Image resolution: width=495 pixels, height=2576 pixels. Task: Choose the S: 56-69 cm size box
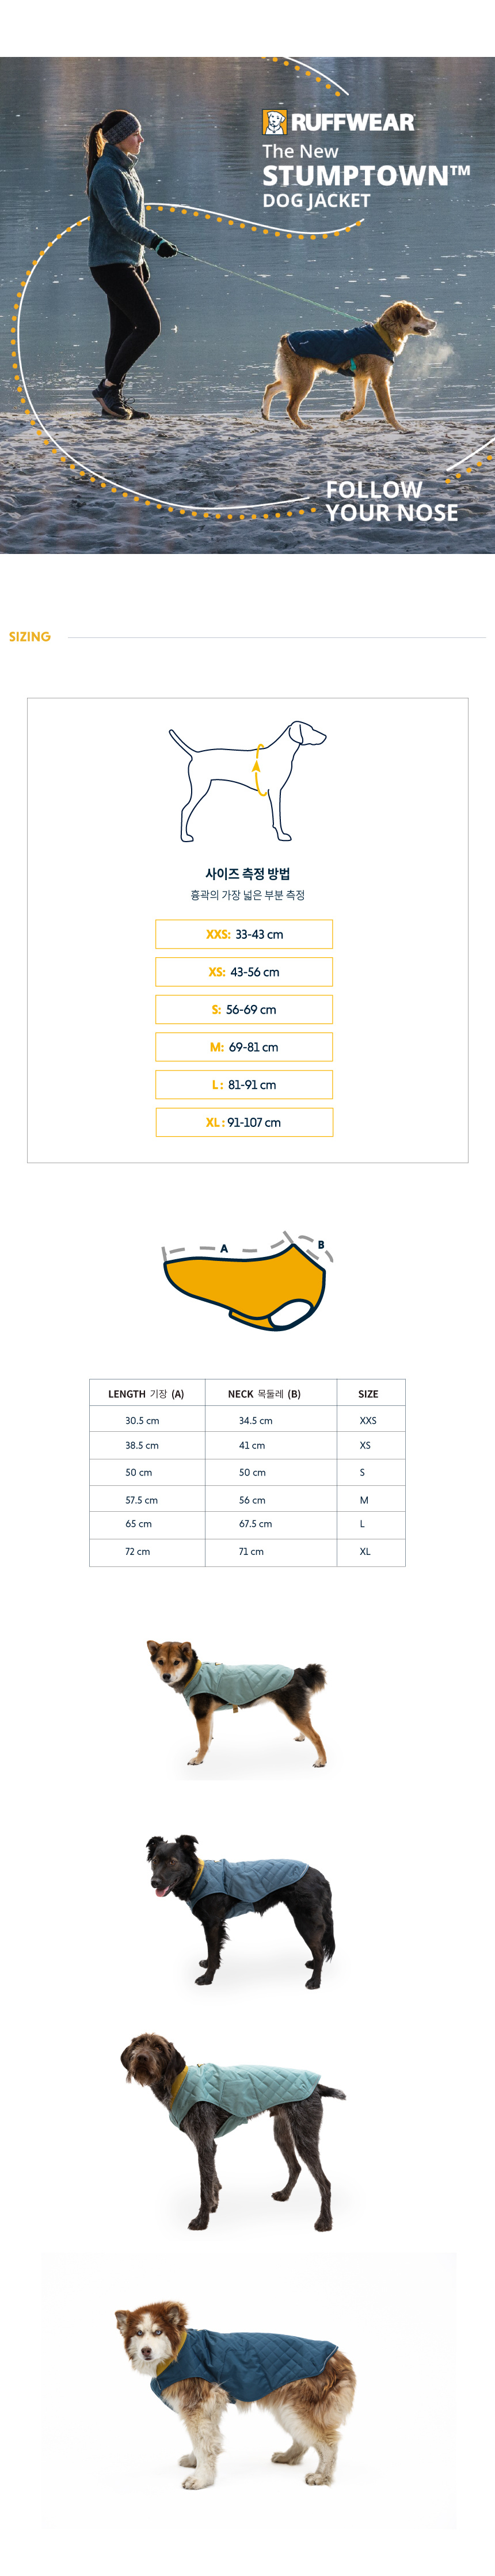[x=244, y=1010]
